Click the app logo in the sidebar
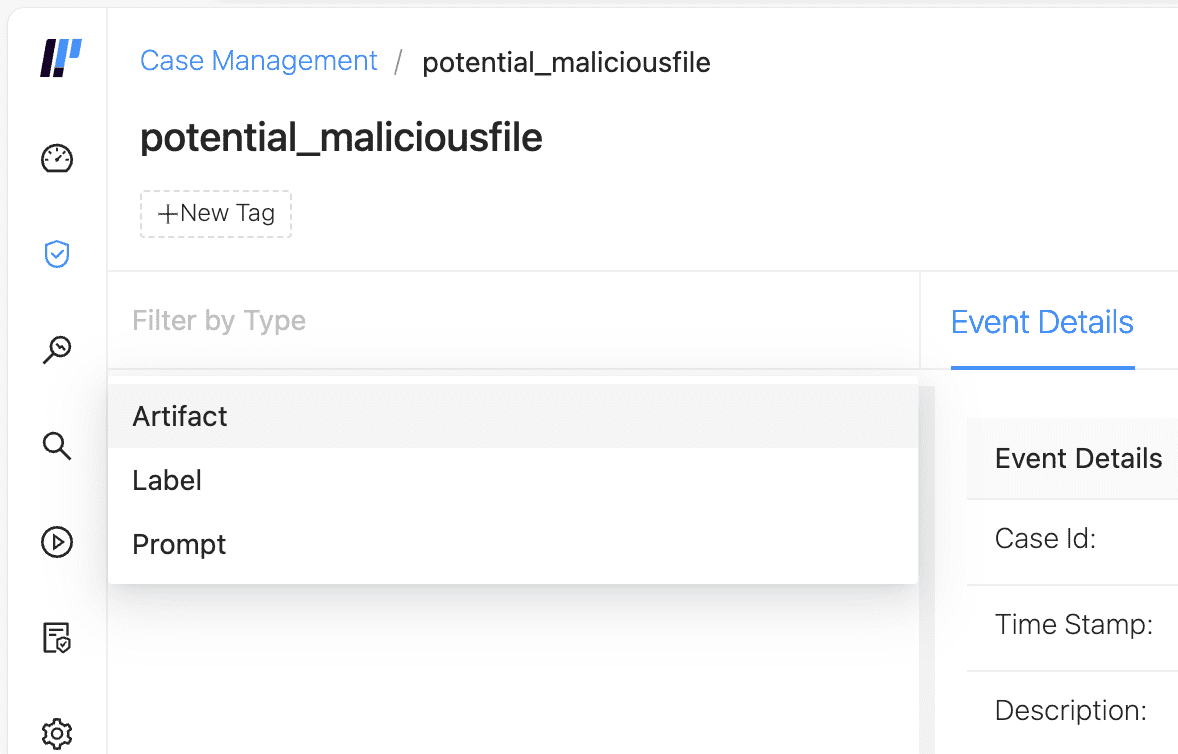This screenshot has height=754, width=1178. point(59,59)
